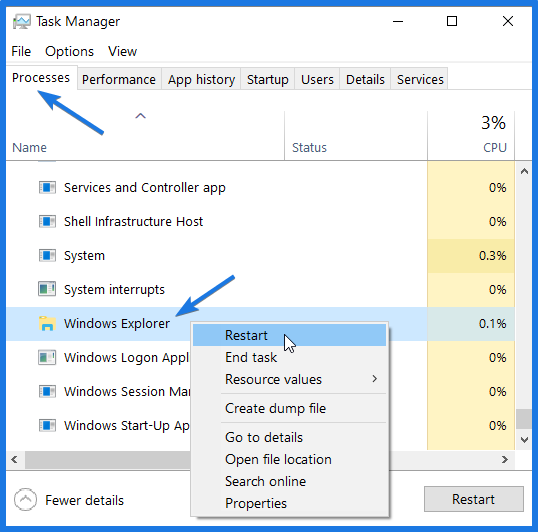
Task: Select Go to details option
Action: pos(289,437)
